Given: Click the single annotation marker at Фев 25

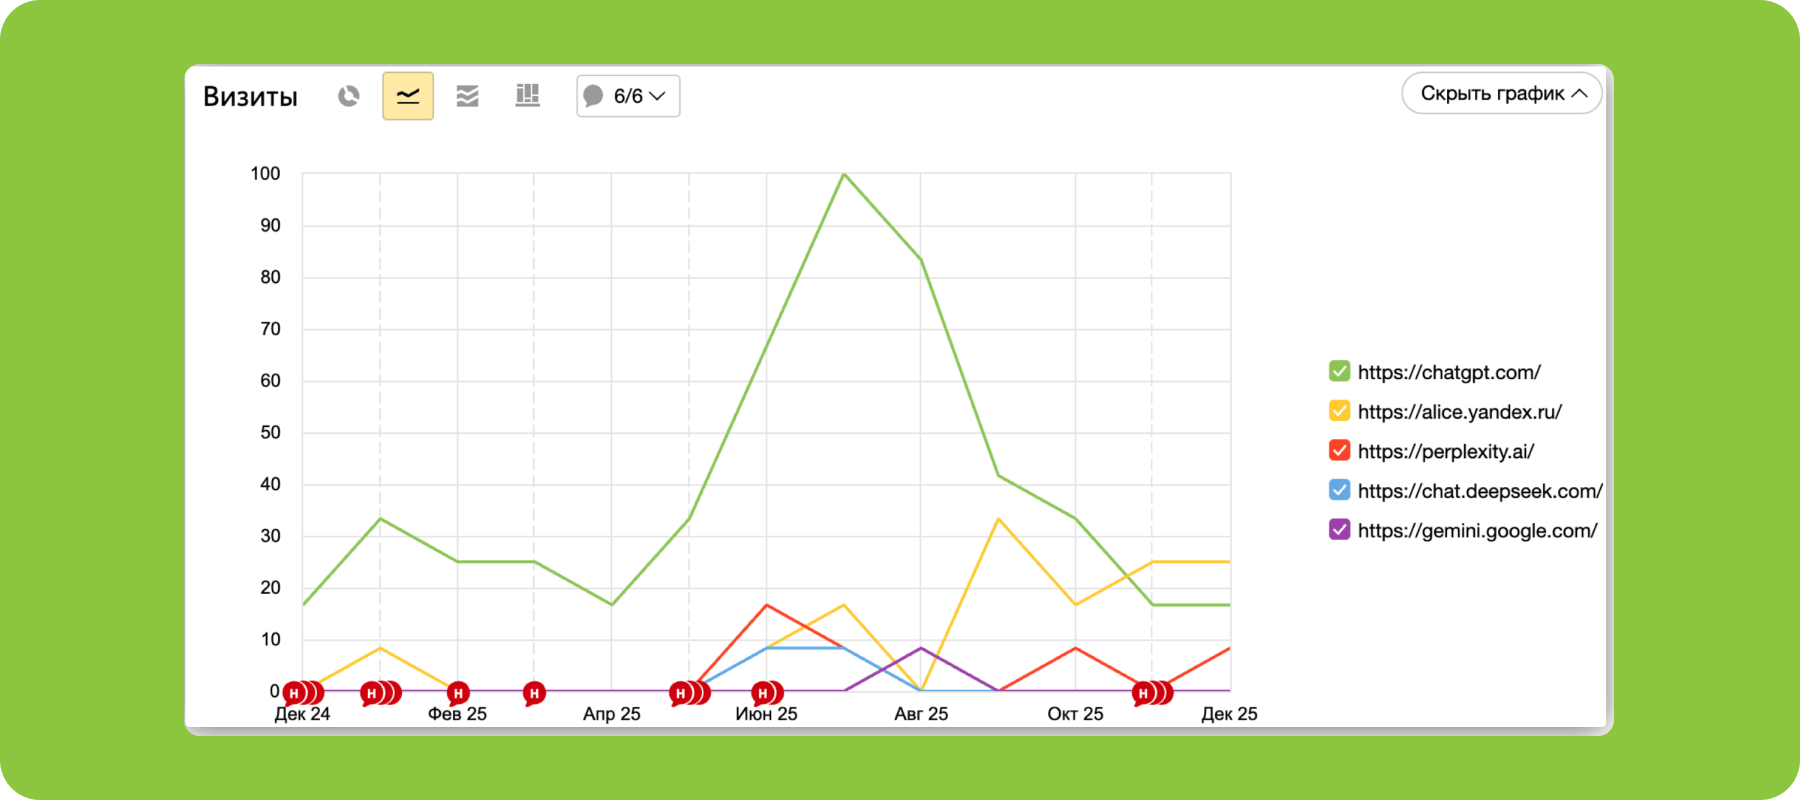Looking at the screenshot, I should pos(458,692).
